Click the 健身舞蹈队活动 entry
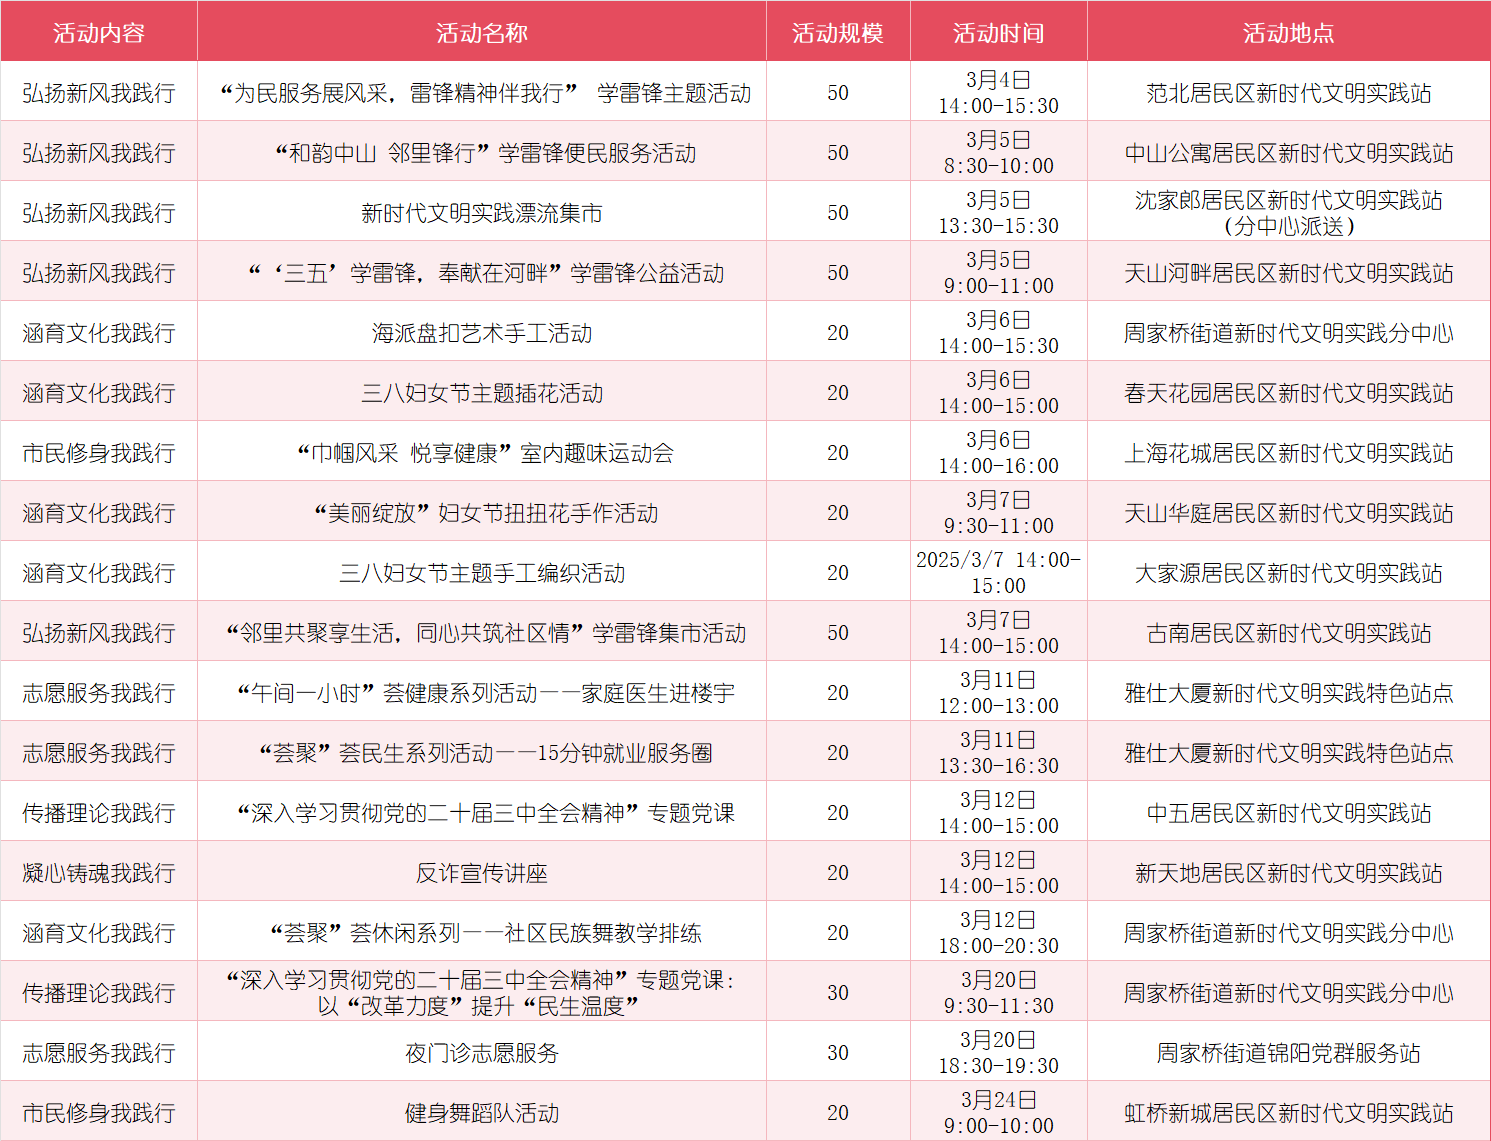Viewport: 1491px width, 1141px height. point(483,1111)
